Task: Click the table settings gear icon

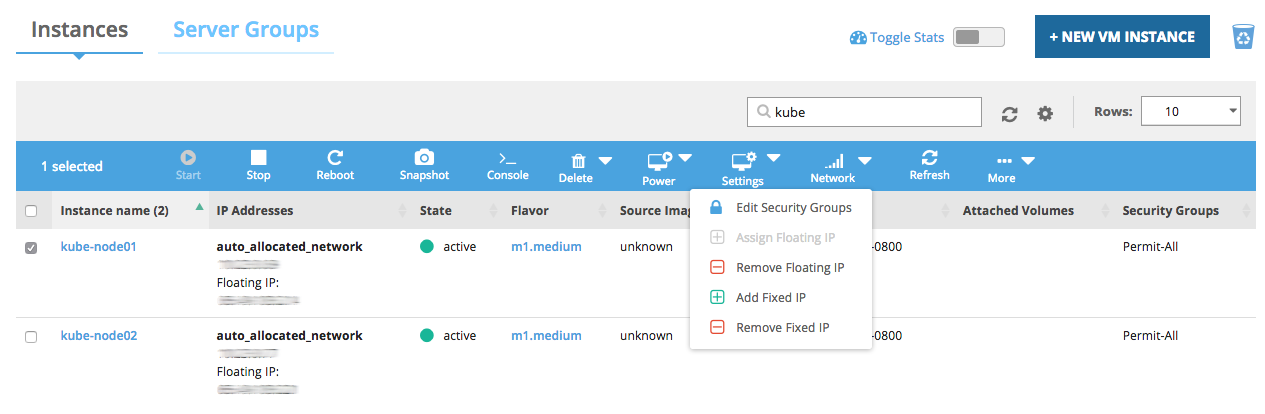Action: 1045,113
